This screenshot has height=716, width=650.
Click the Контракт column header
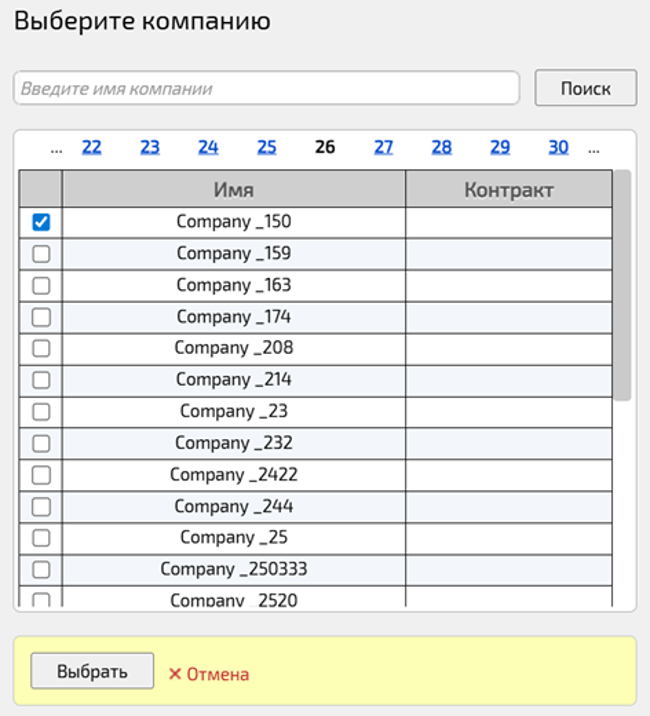click(x=508, y=189)
